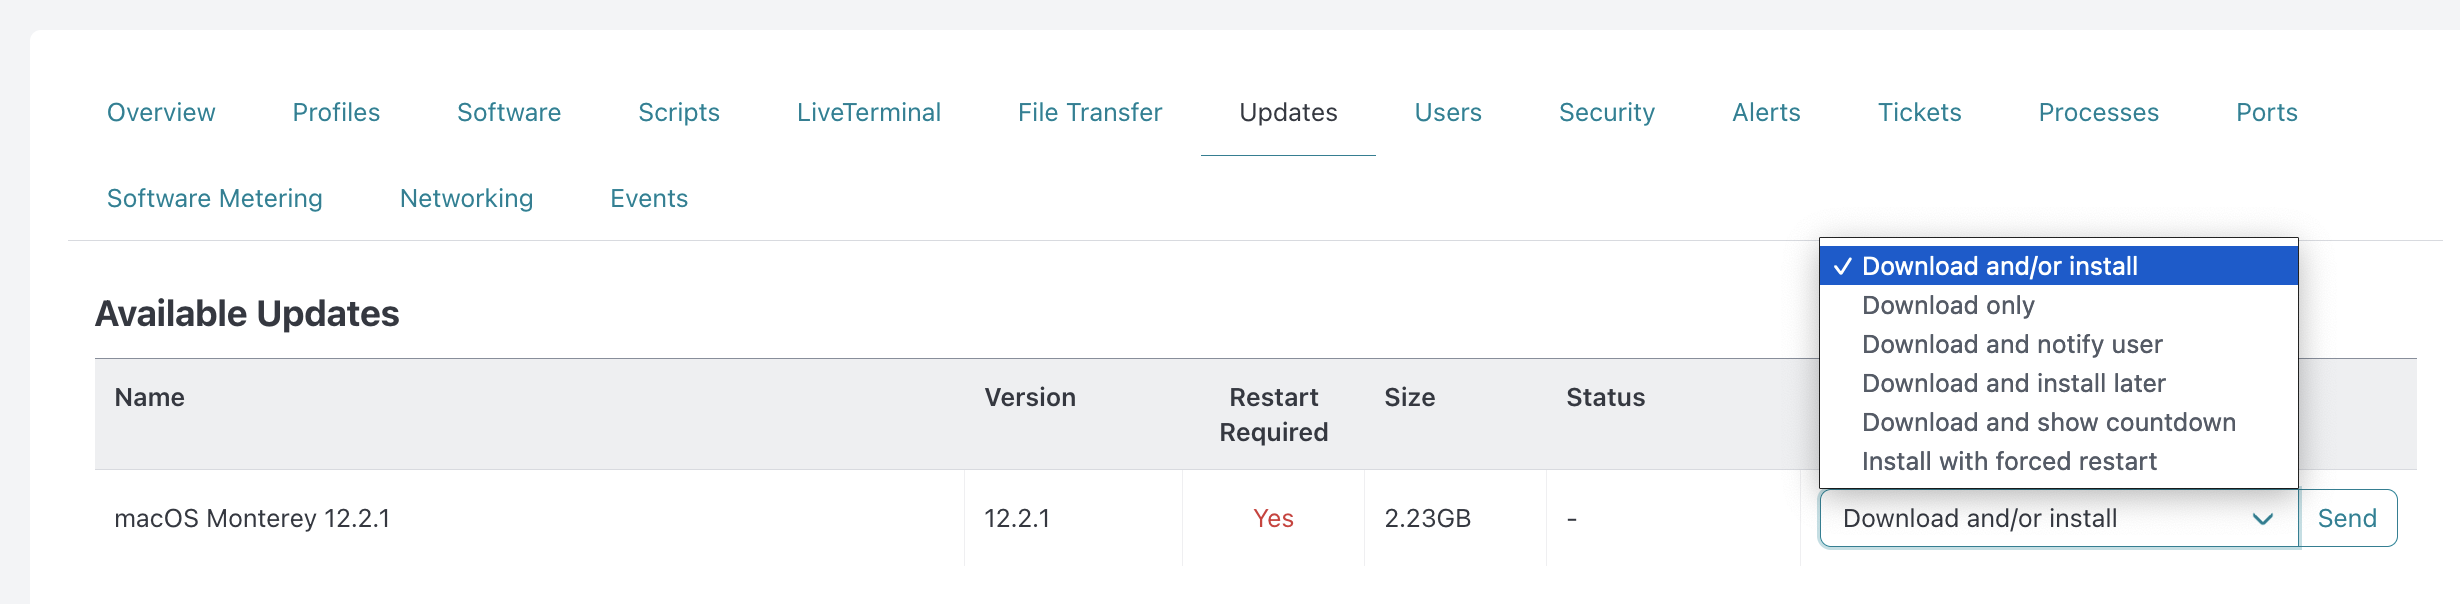
Task: Go to the Software tab
Action: tap(509, 113)
